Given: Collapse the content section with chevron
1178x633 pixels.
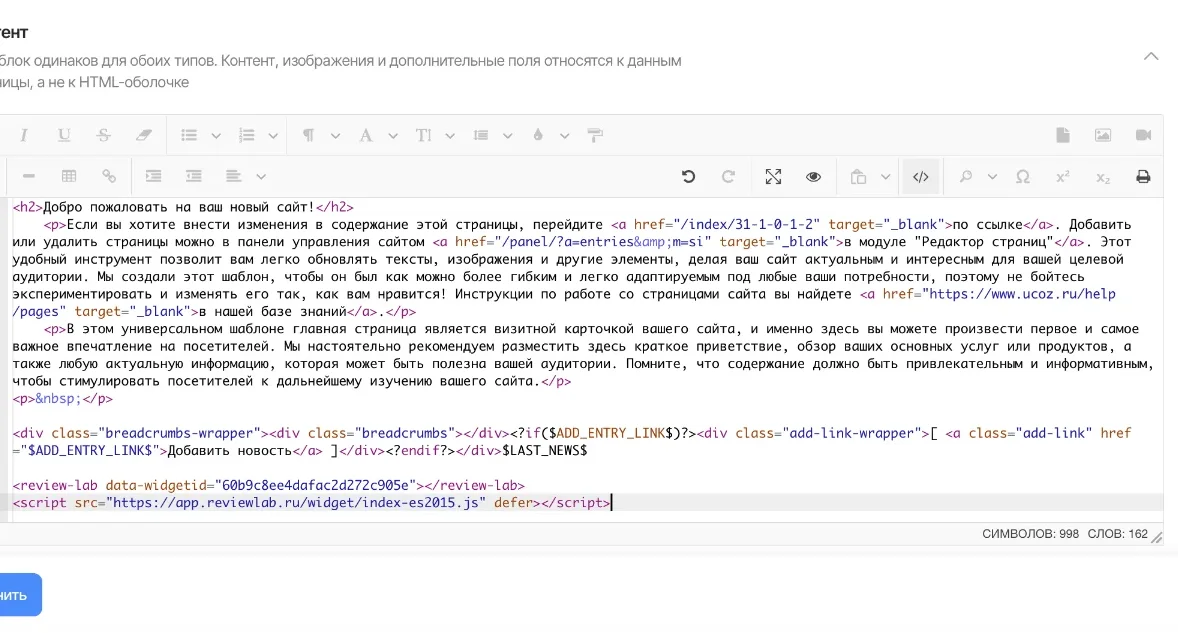Looking at the screenshot, I should click(1151, 56).
